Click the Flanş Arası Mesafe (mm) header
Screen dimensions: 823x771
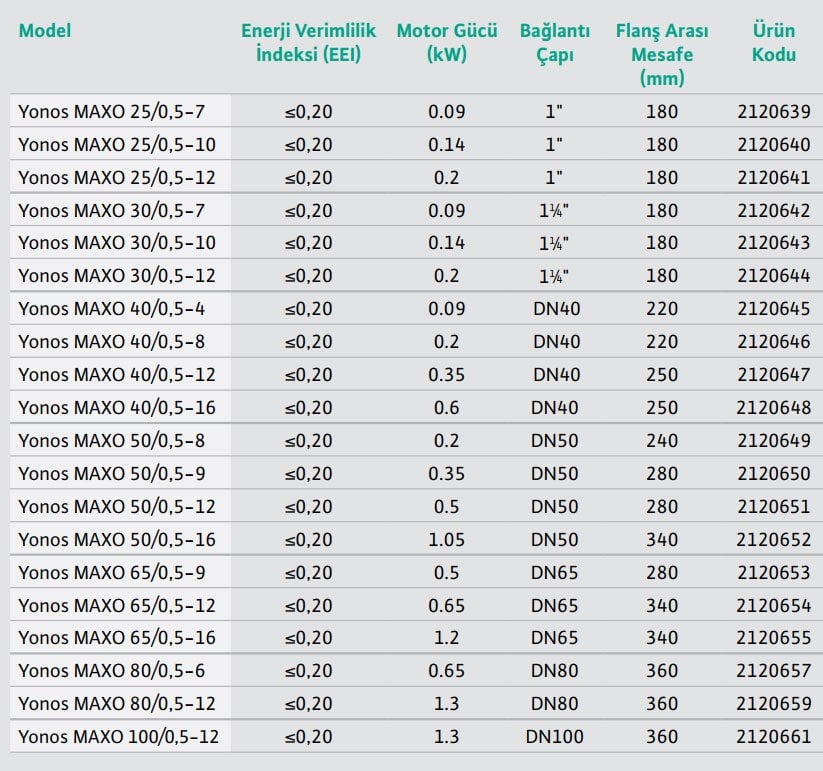tap(662, 55)
